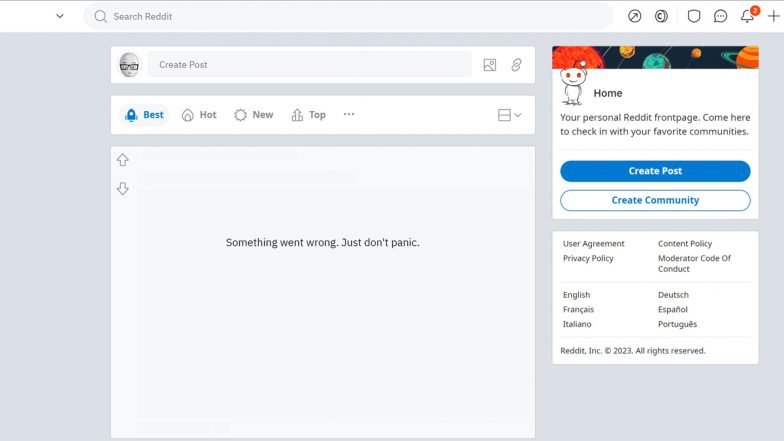Select Español language link
This screenshot has height=441, width=784.
coord(672,310)
